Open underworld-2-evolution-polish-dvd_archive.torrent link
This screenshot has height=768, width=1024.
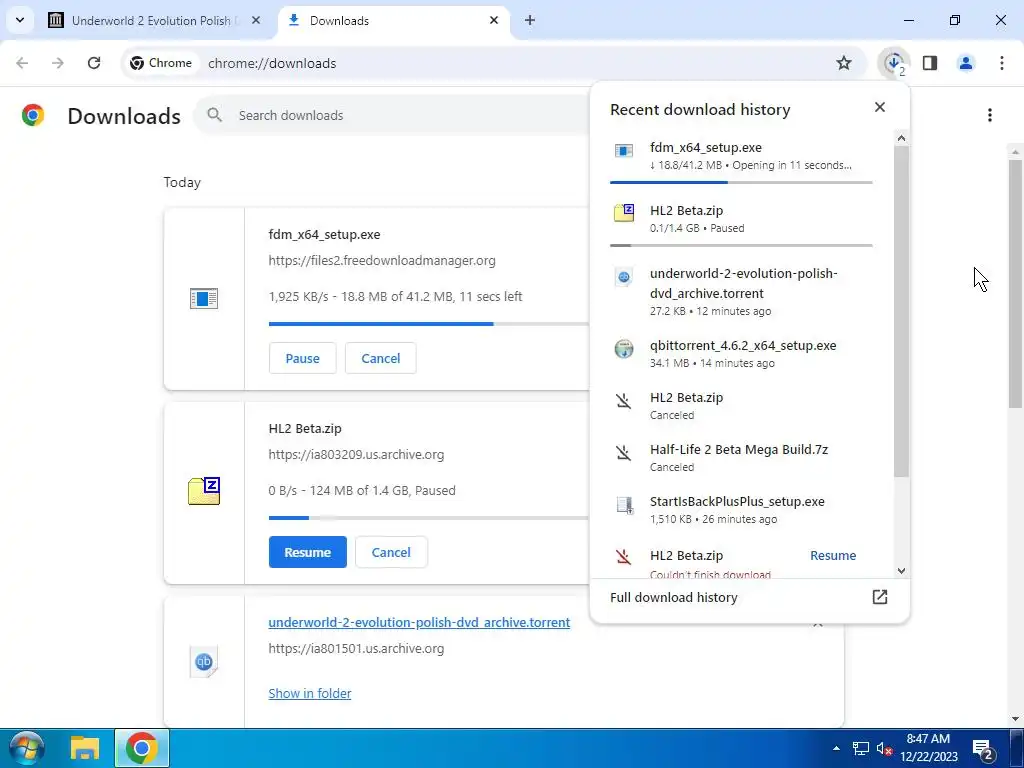[419, 622]
